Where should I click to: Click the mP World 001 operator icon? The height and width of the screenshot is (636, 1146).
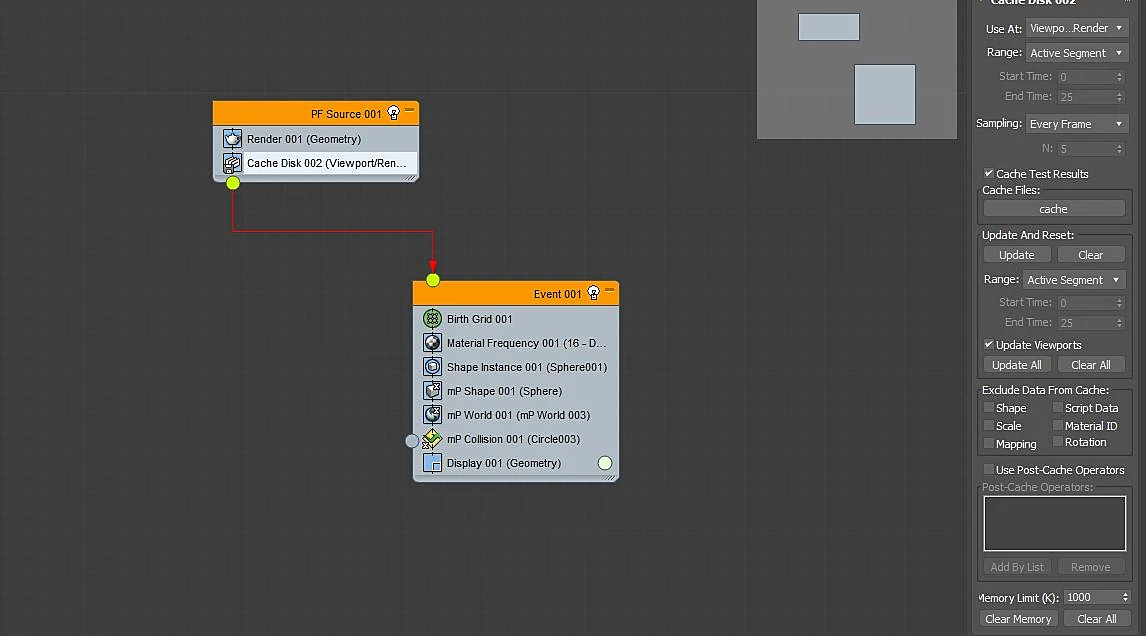point(433,414)
